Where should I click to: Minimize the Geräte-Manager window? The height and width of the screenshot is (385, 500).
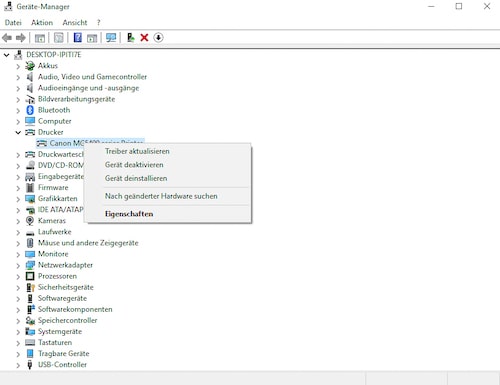(x=431, y=6)
